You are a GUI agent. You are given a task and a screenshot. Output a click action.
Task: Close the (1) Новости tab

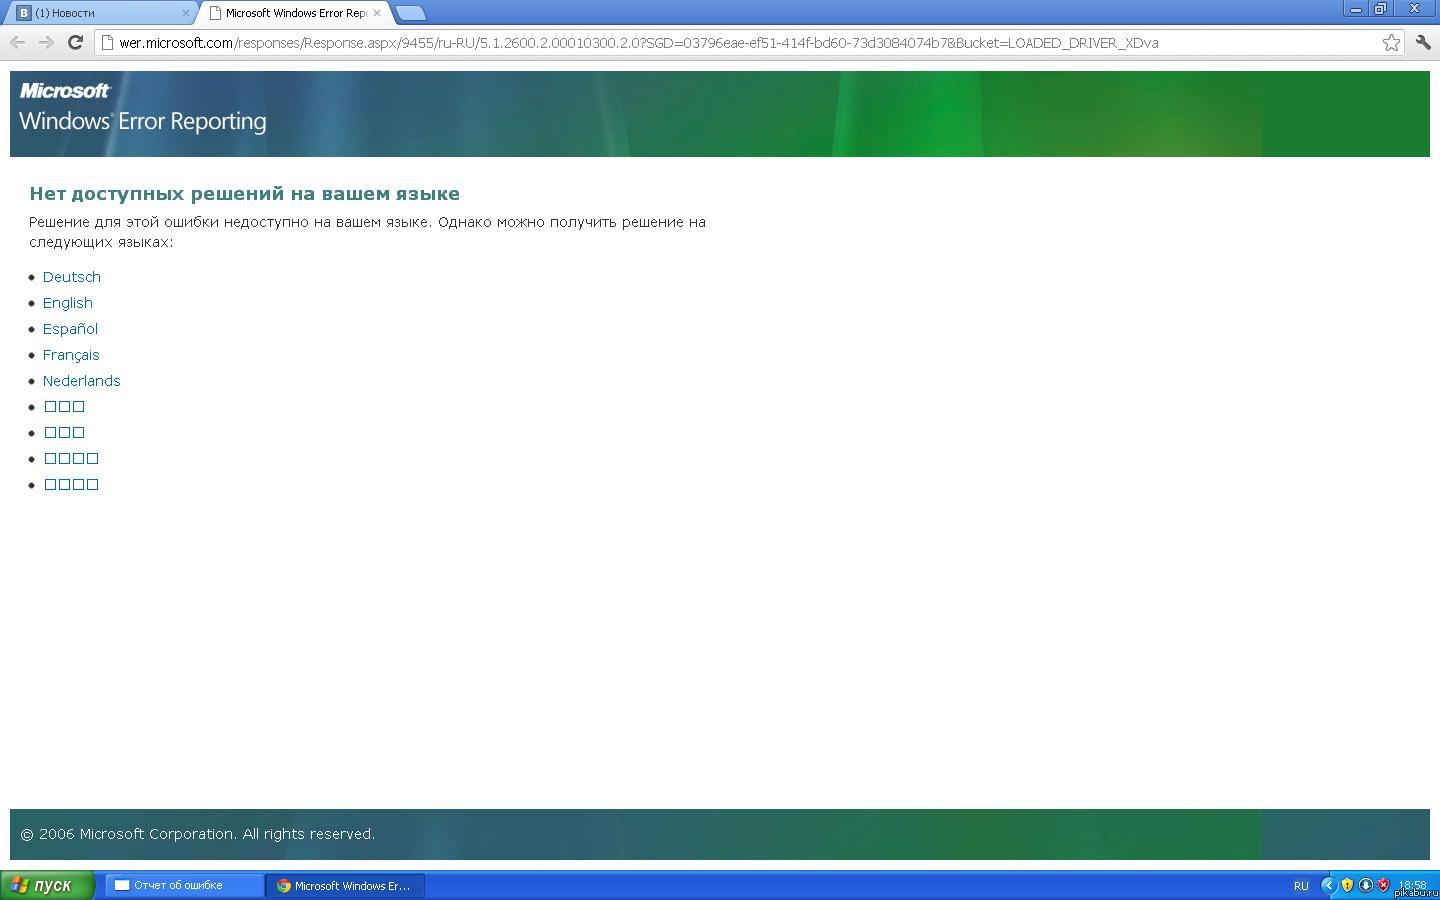tap(185, 13)
